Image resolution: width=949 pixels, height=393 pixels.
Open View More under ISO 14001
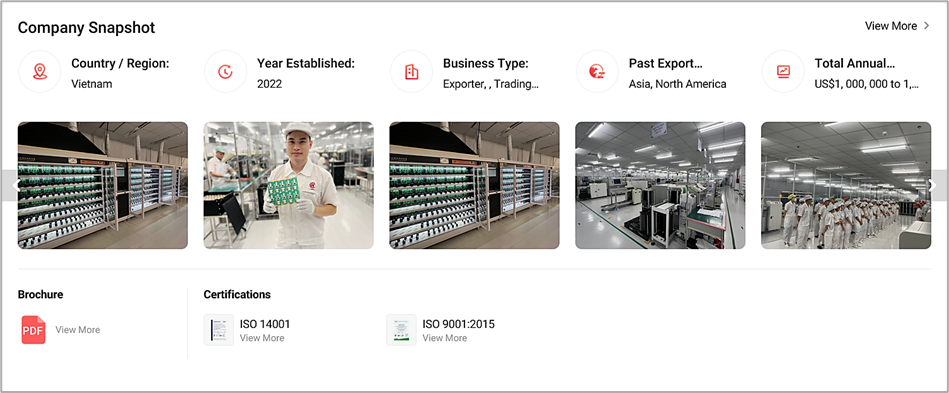click(261, 338)
